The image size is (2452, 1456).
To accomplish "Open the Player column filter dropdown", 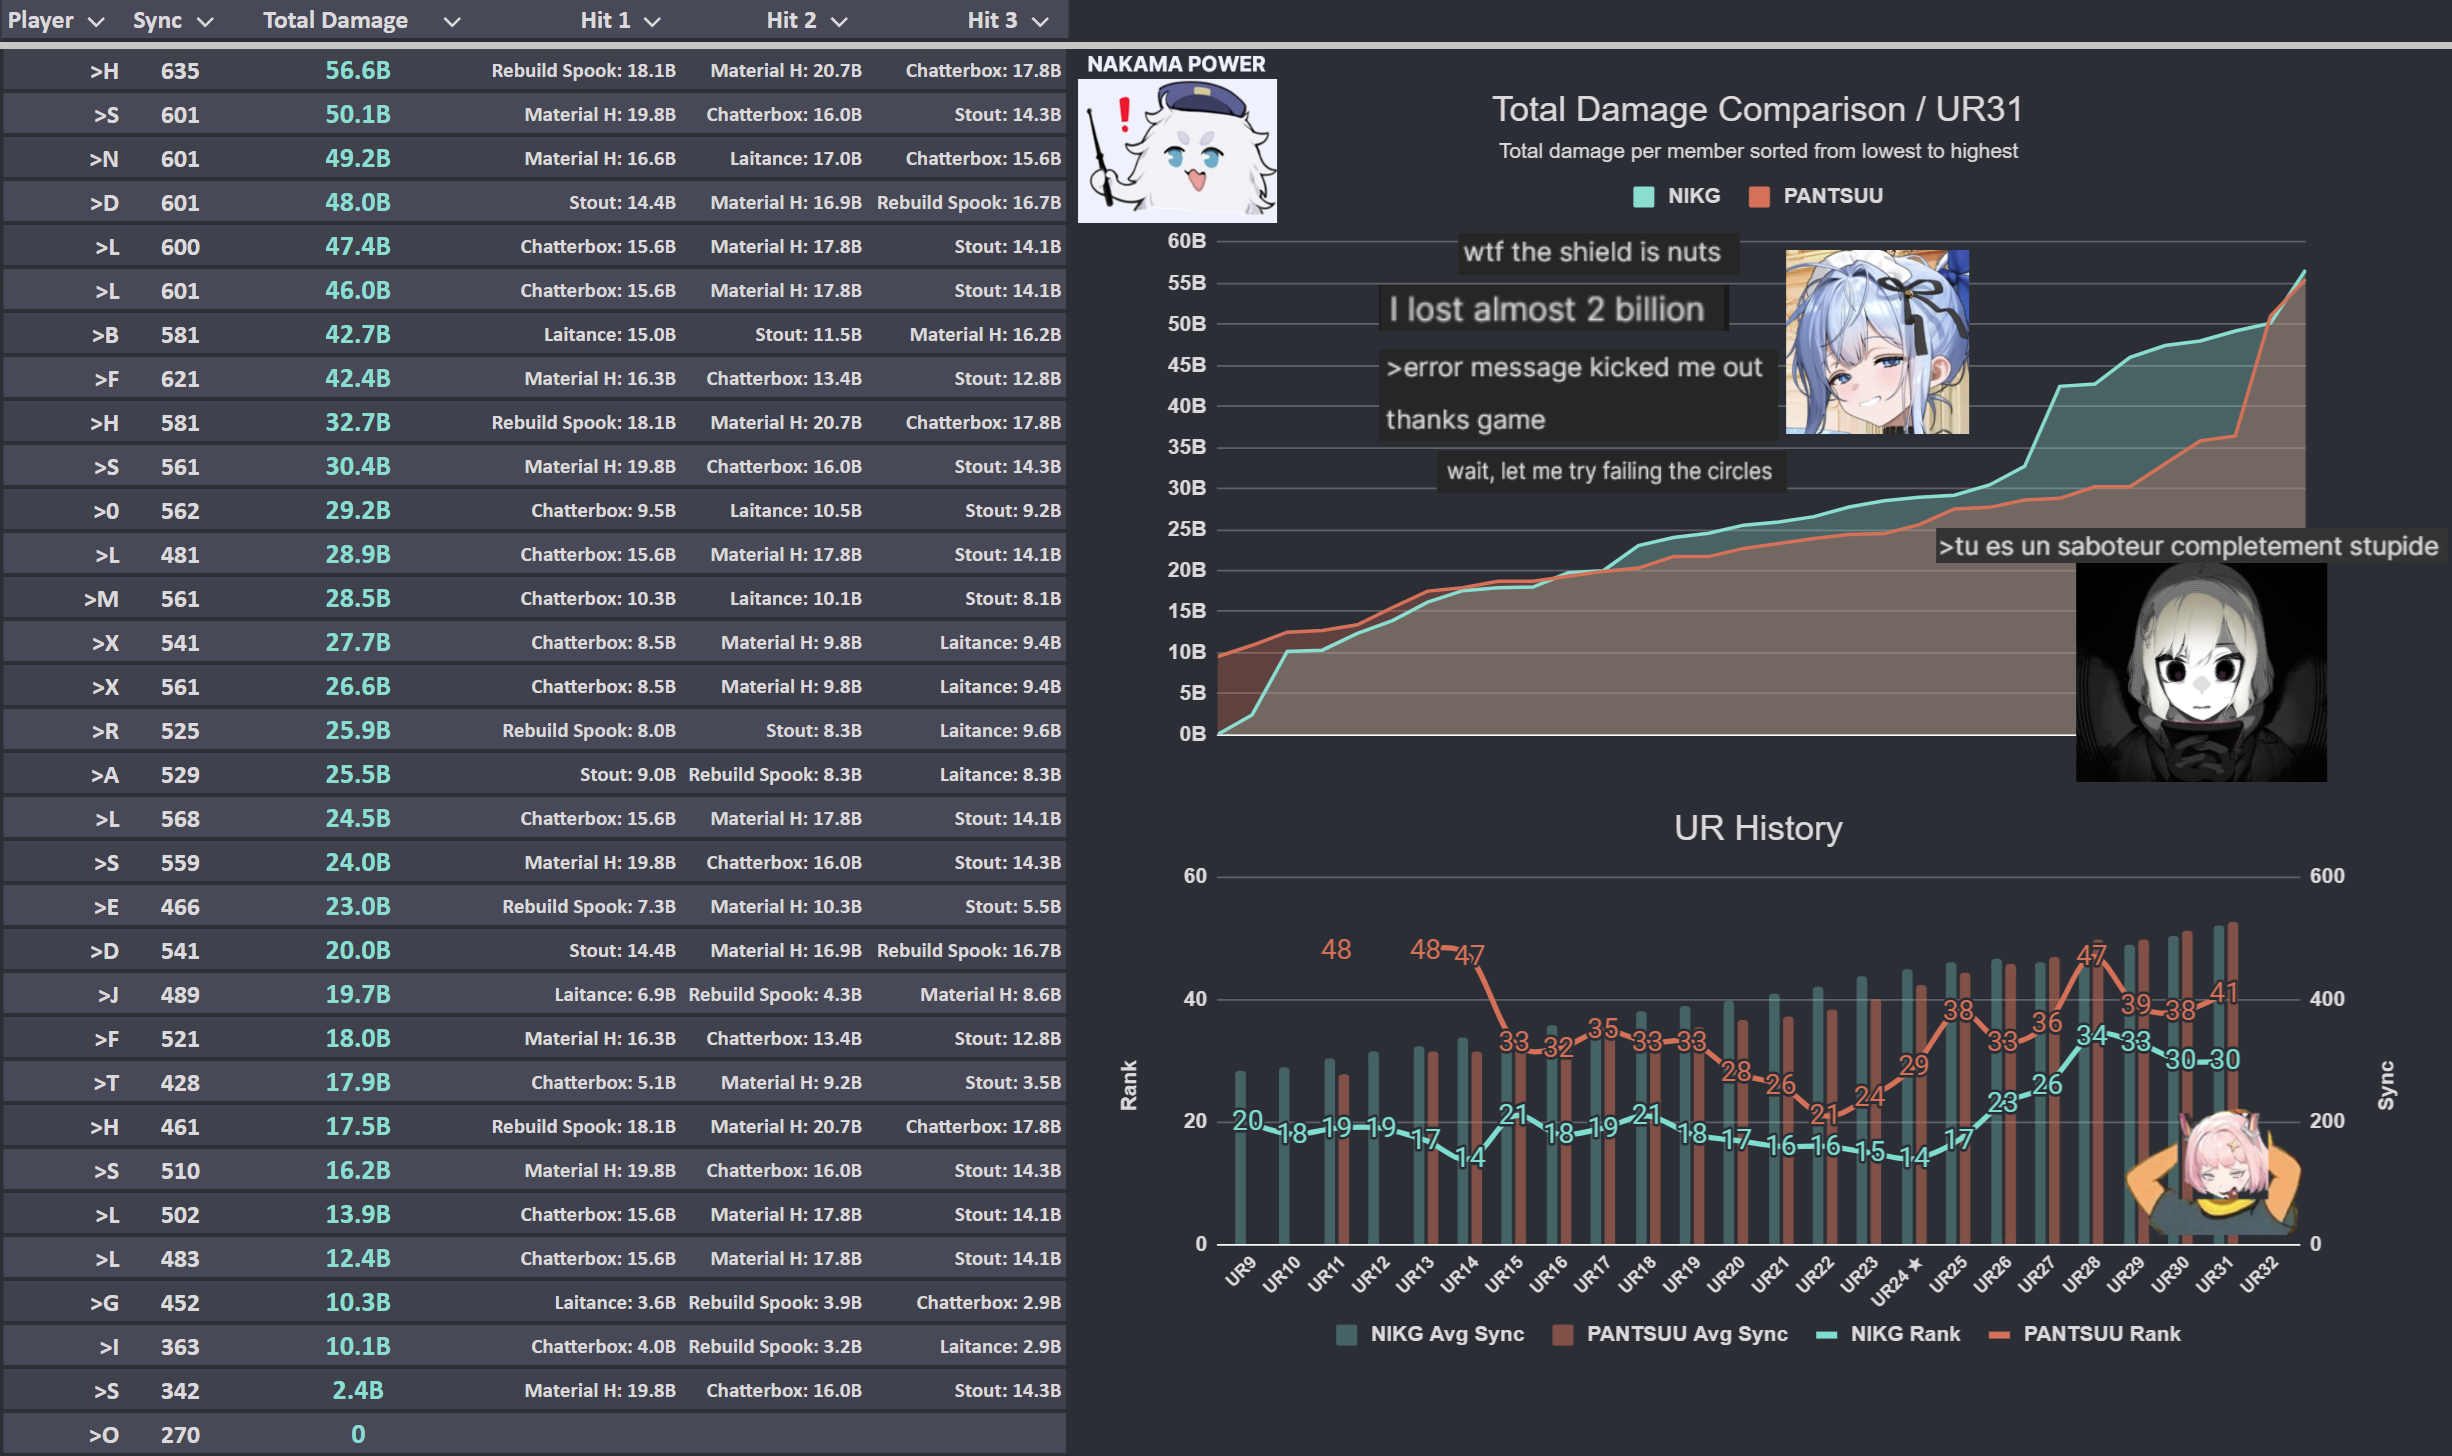I will point(96,21).
